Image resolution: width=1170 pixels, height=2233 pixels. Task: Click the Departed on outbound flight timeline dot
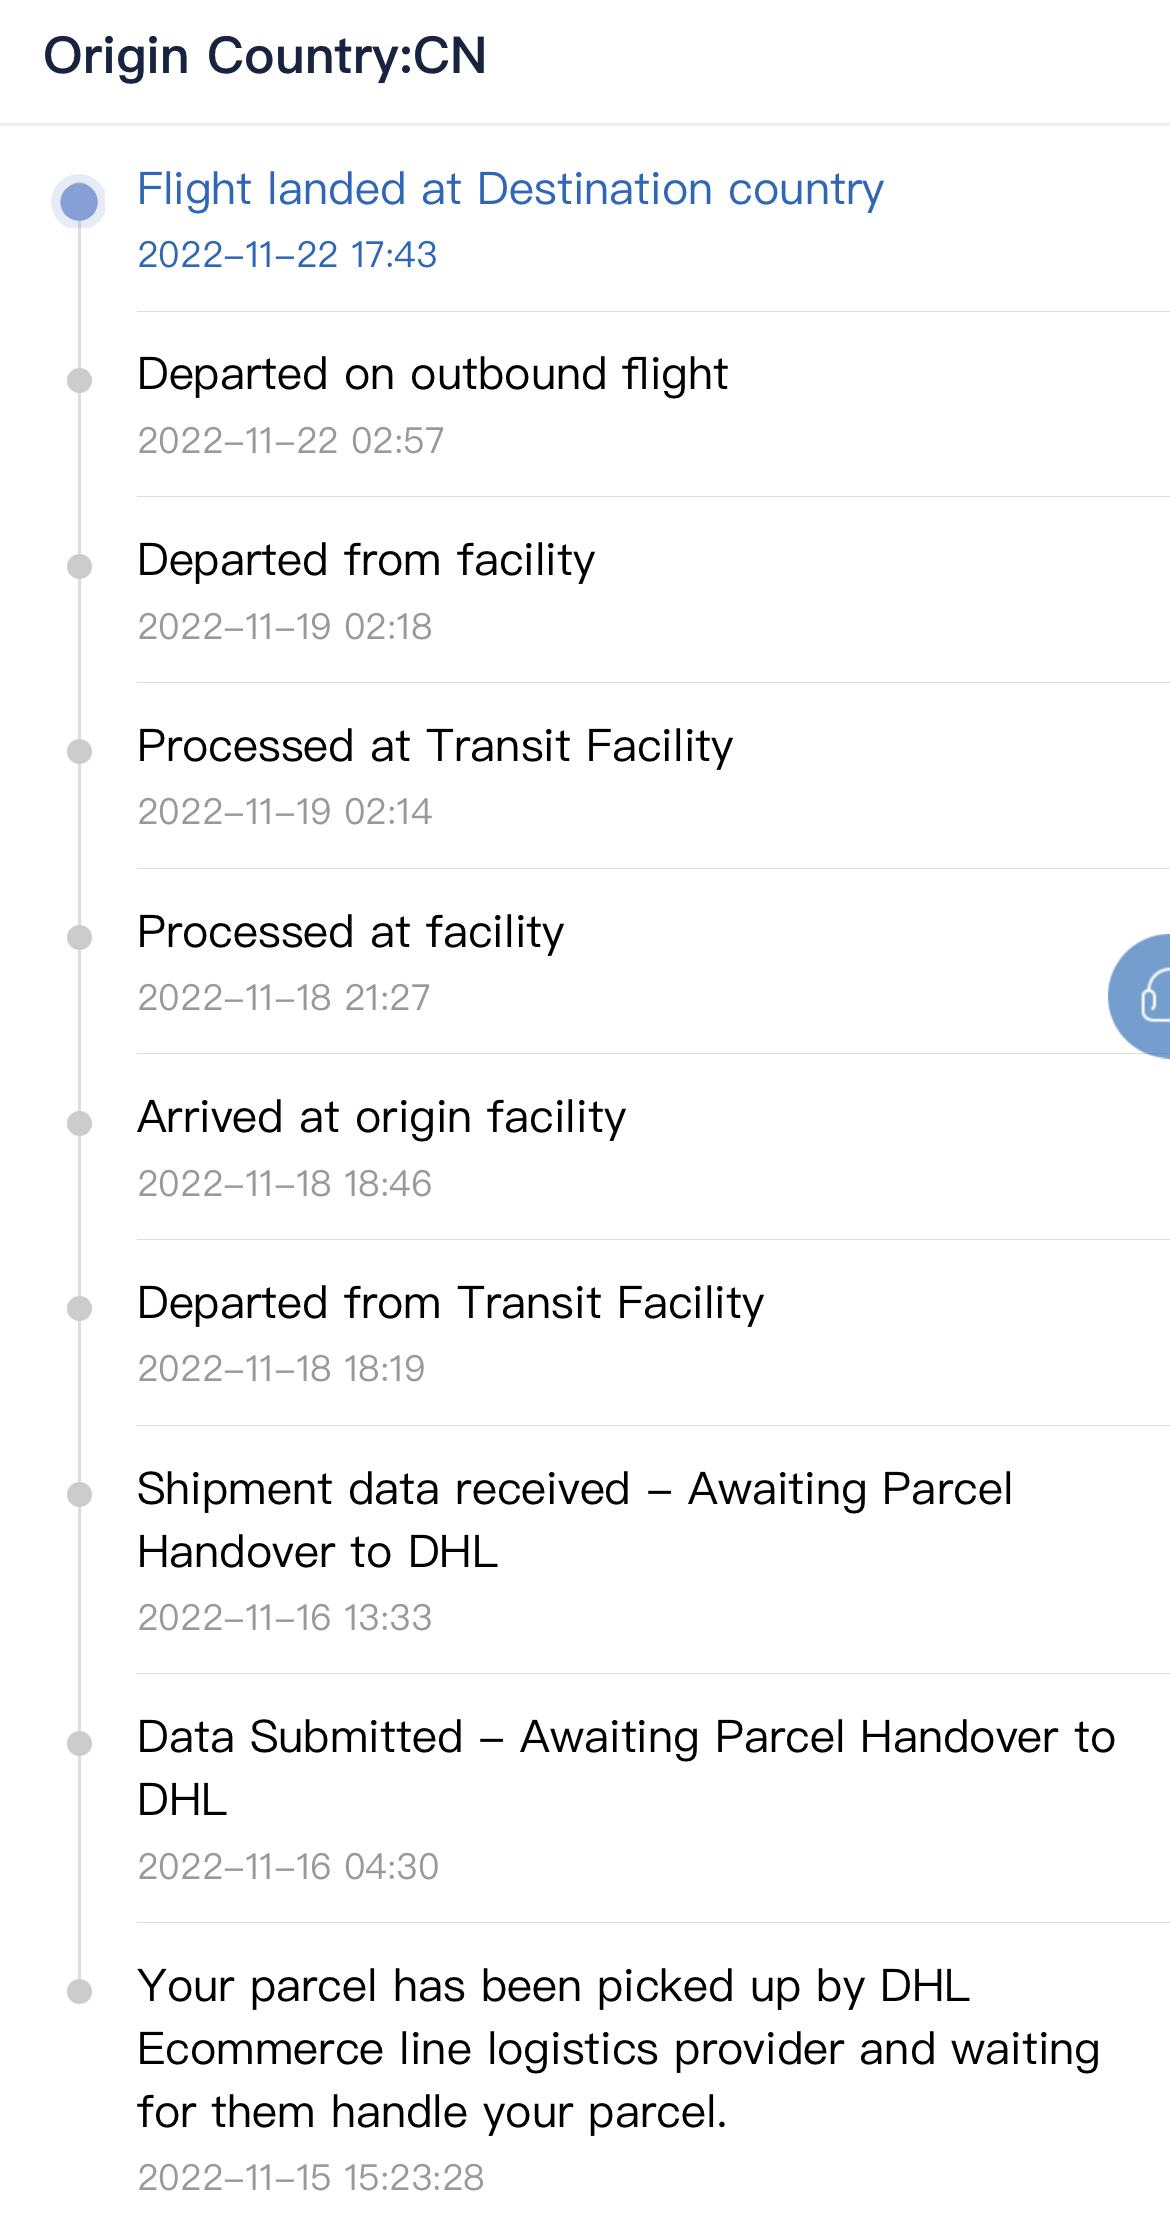[x=79, y=380]
